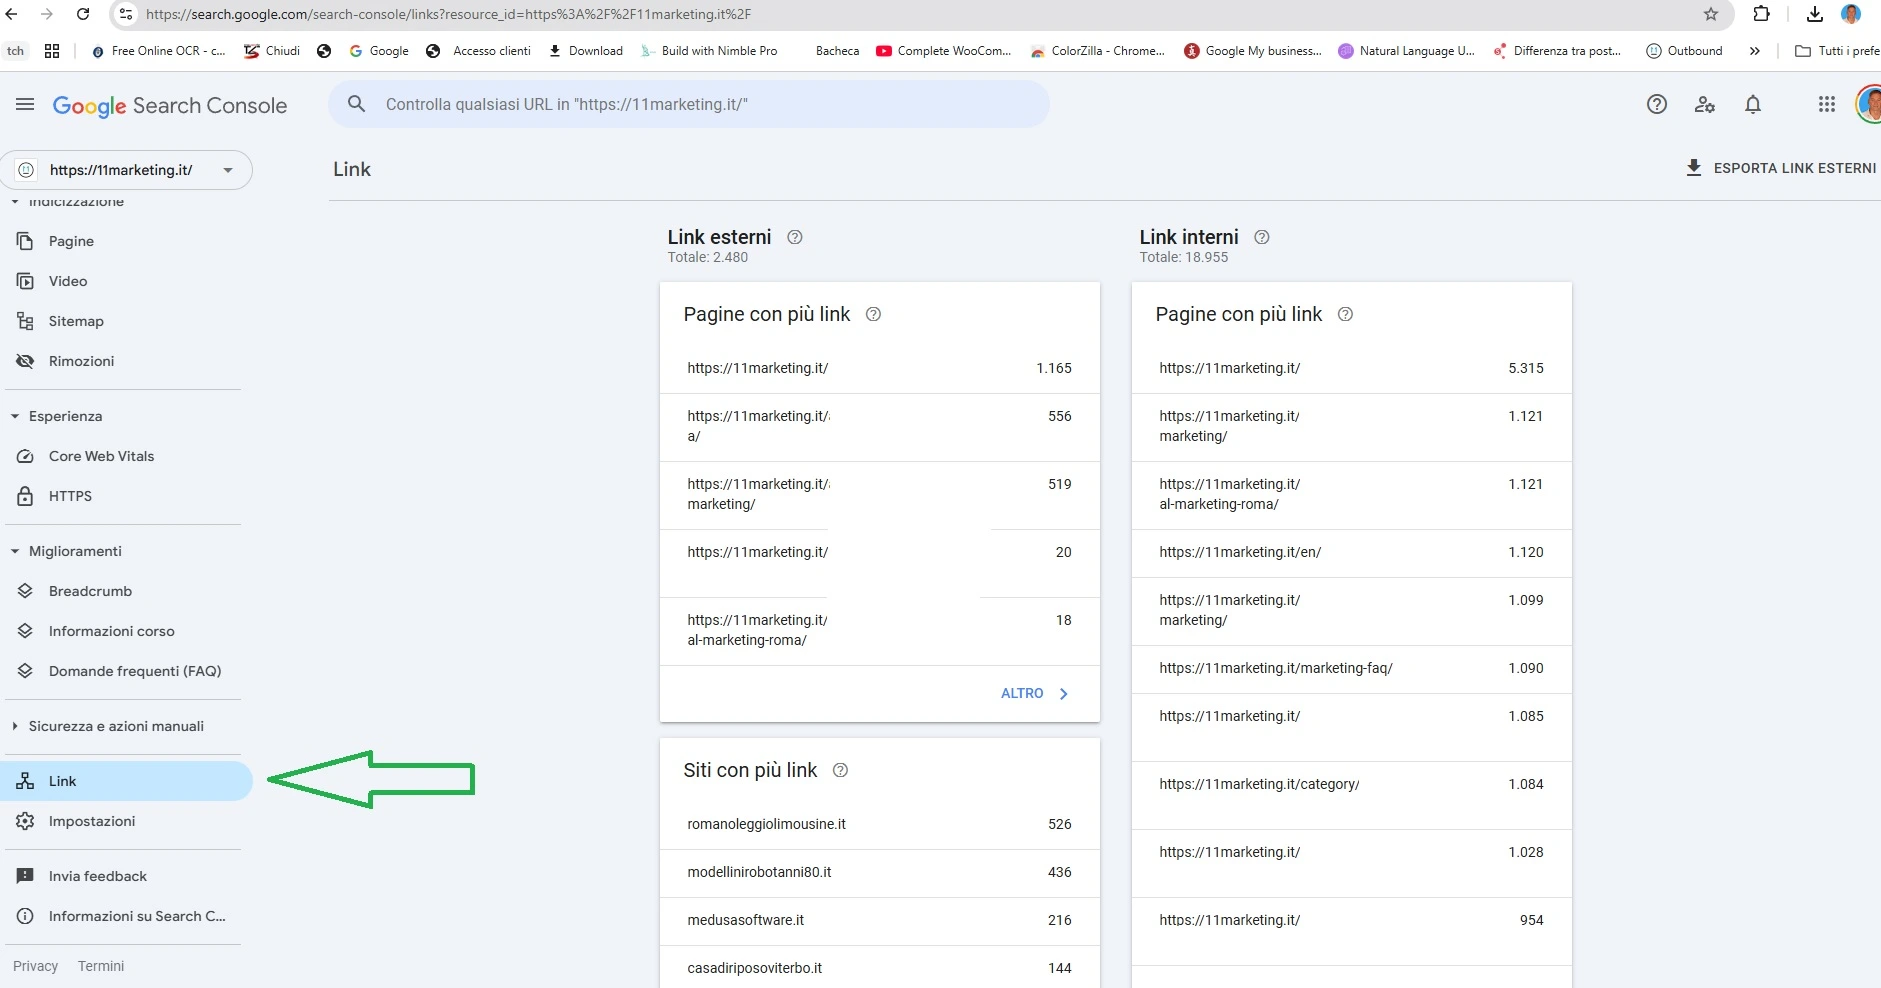Click the manage users icon
Viewport: 1881px width, 988px height.
coord(1705,105)
